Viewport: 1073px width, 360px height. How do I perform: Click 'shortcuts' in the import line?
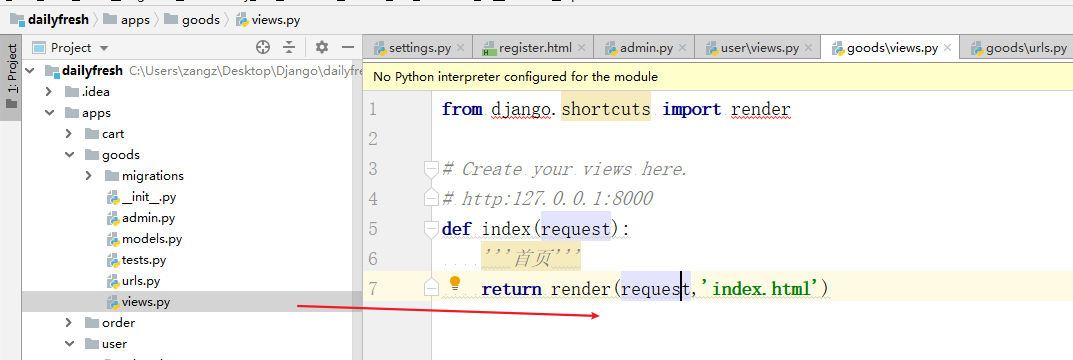click(606, 109)
